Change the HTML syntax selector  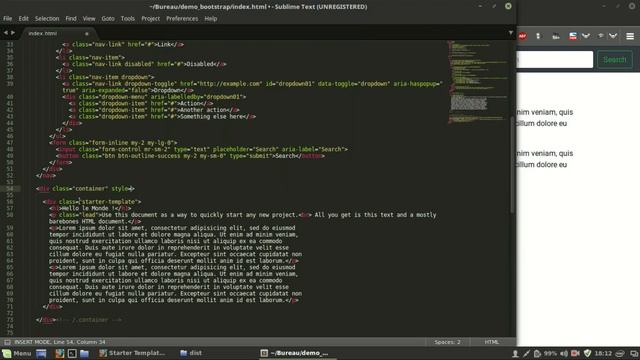pos(492,342)
